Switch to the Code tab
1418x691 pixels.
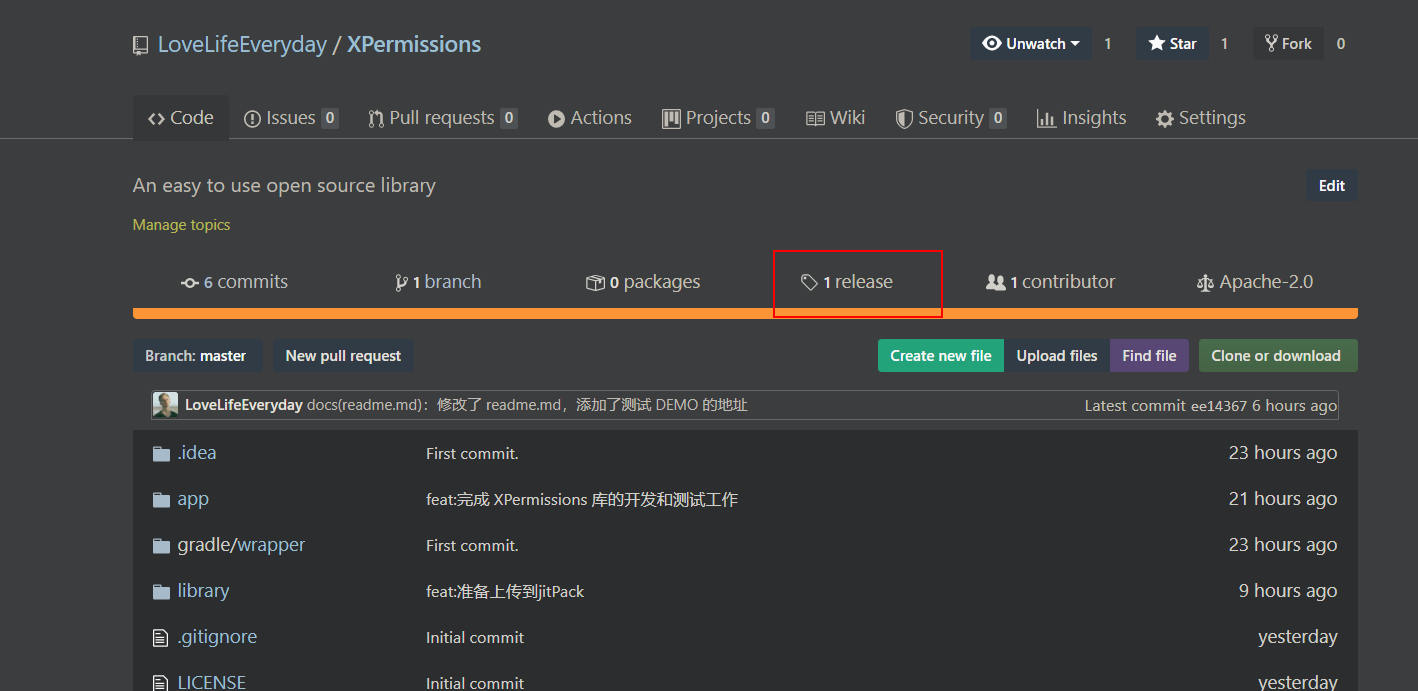(181, 118)
